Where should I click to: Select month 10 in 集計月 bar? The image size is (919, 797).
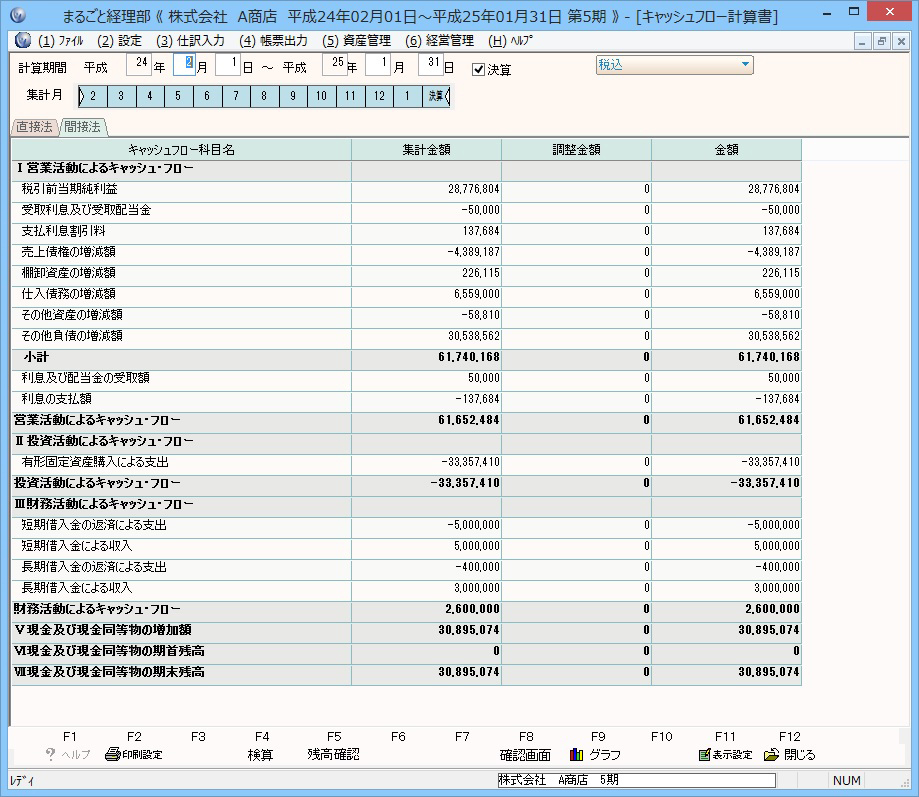coord(322,96)
